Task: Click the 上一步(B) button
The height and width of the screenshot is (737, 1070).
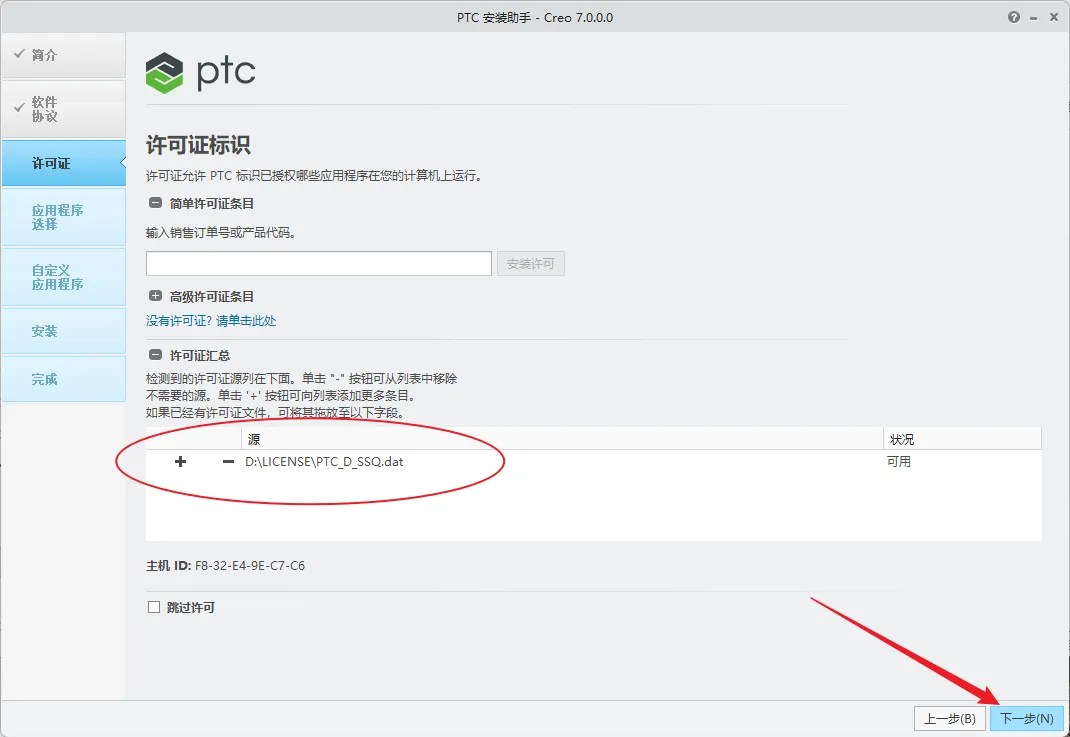Action: tap(949, 719)
